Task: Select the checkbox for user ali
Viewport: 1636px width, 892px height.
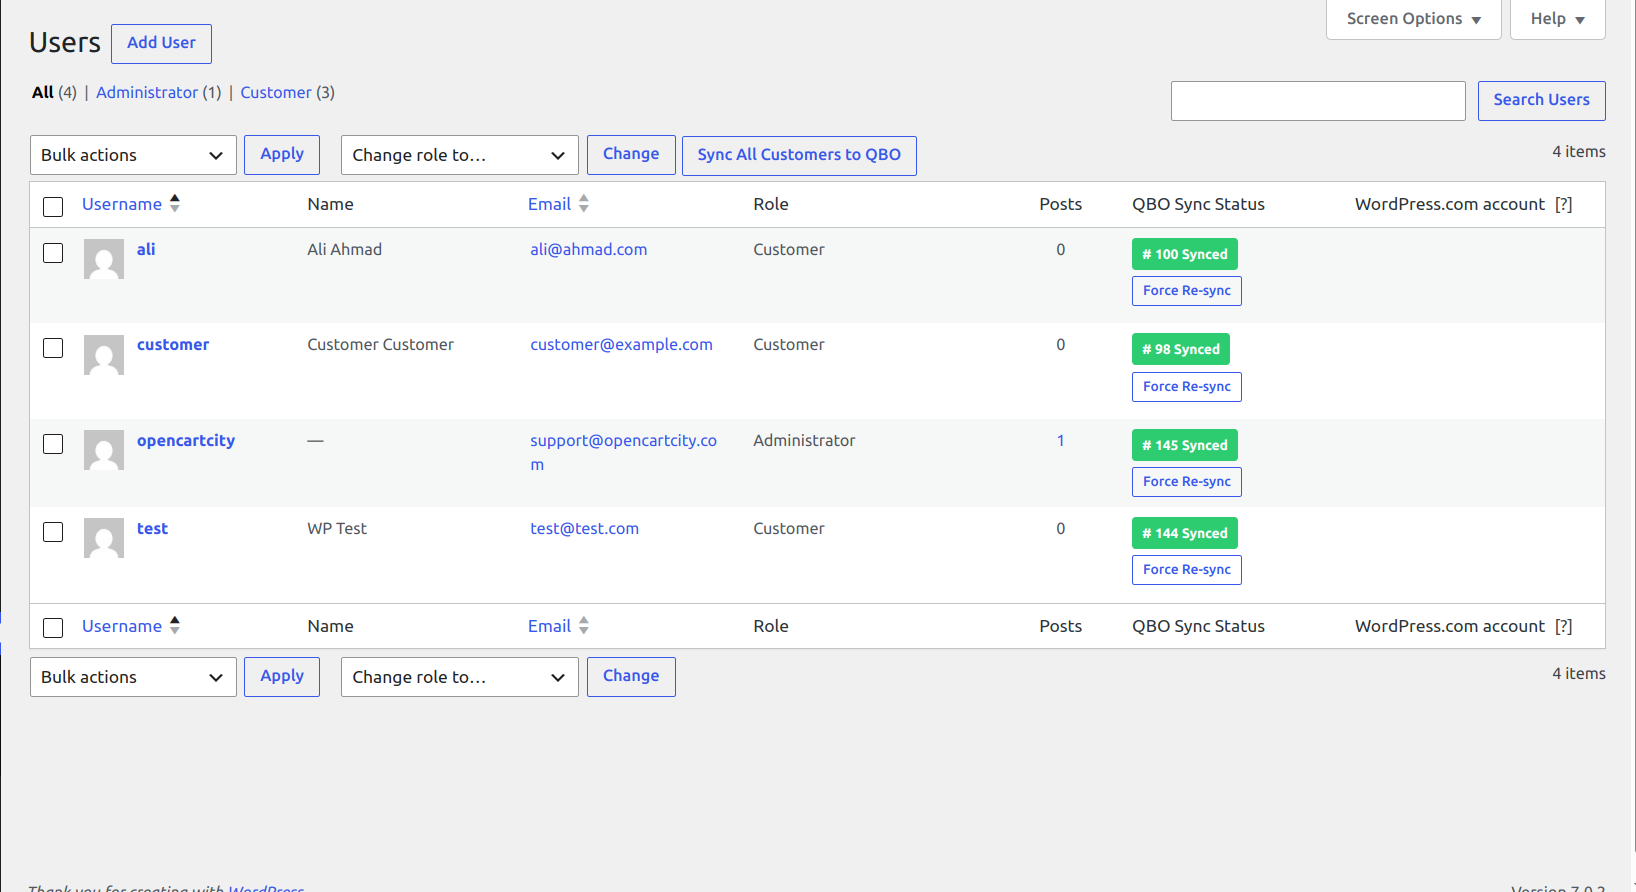Action: pos(53,253)
